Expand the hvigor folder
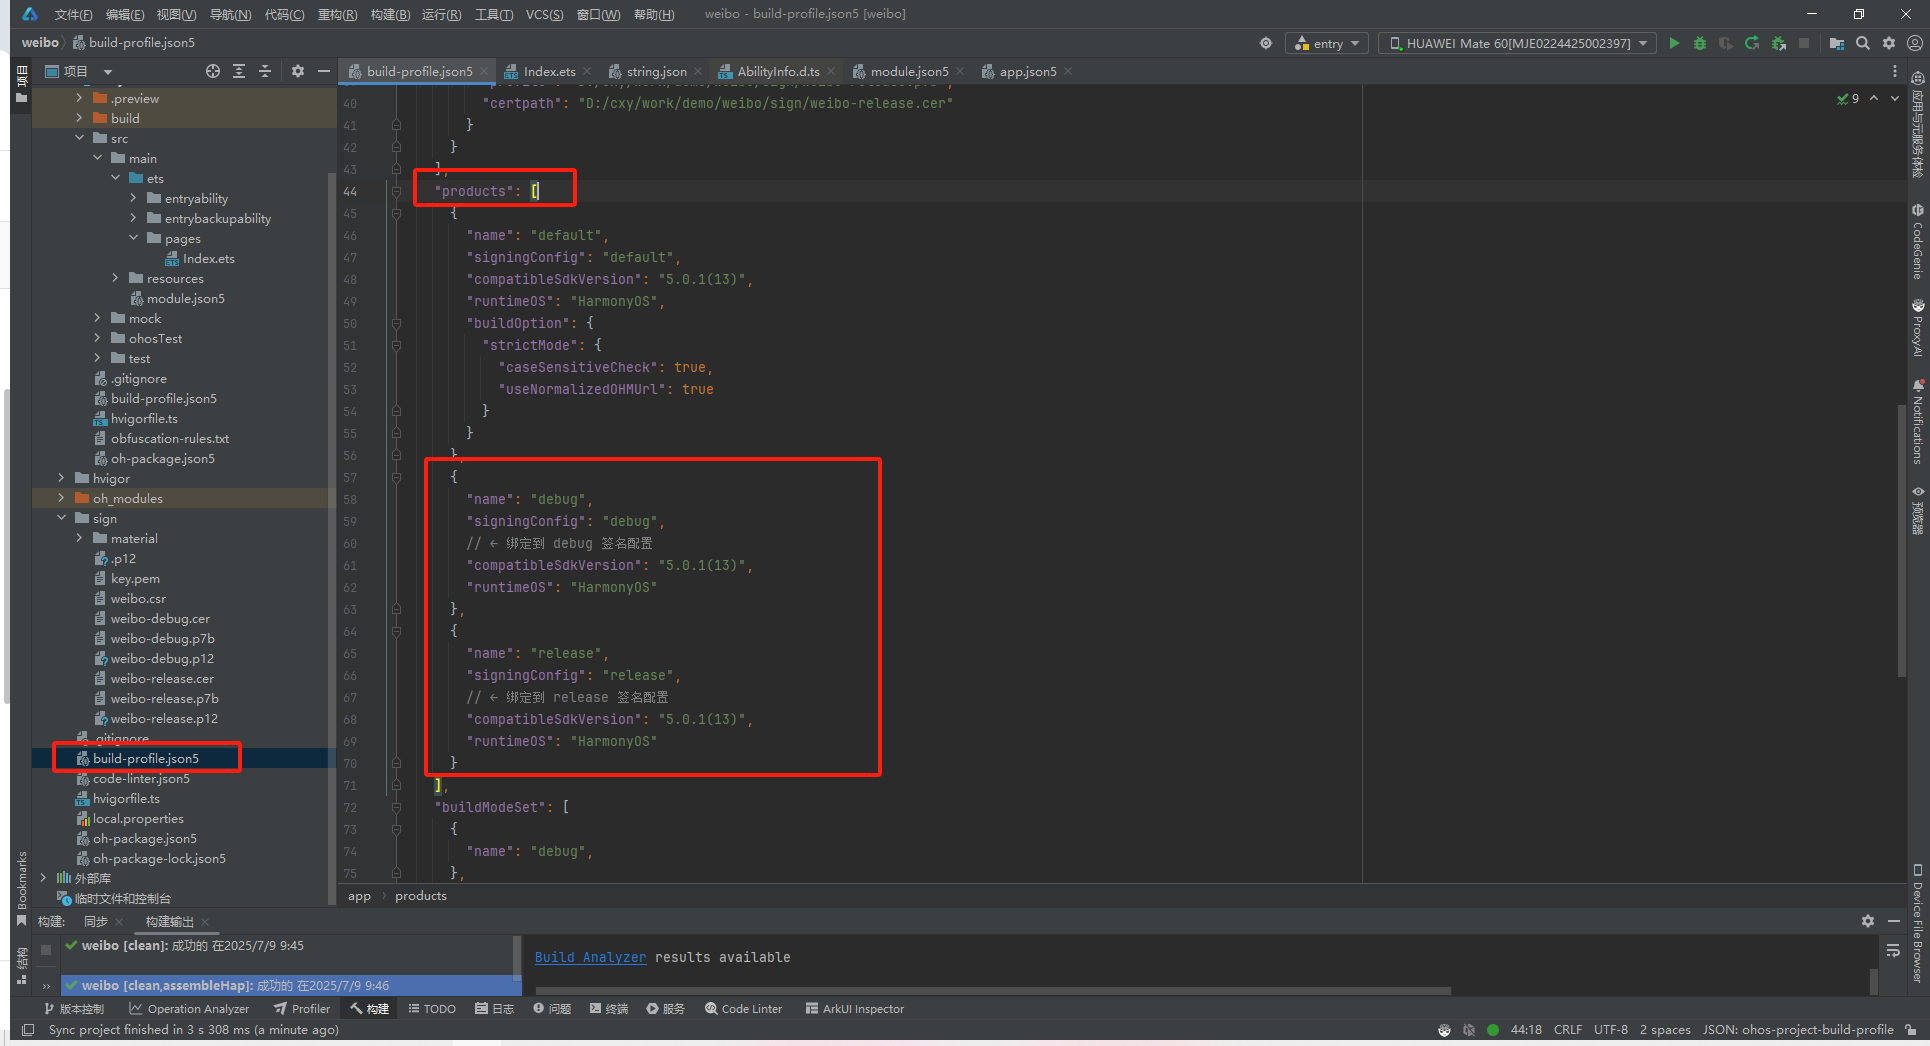The height and width of the screenshot is (1046, 1930). click(x=61, y=478)
